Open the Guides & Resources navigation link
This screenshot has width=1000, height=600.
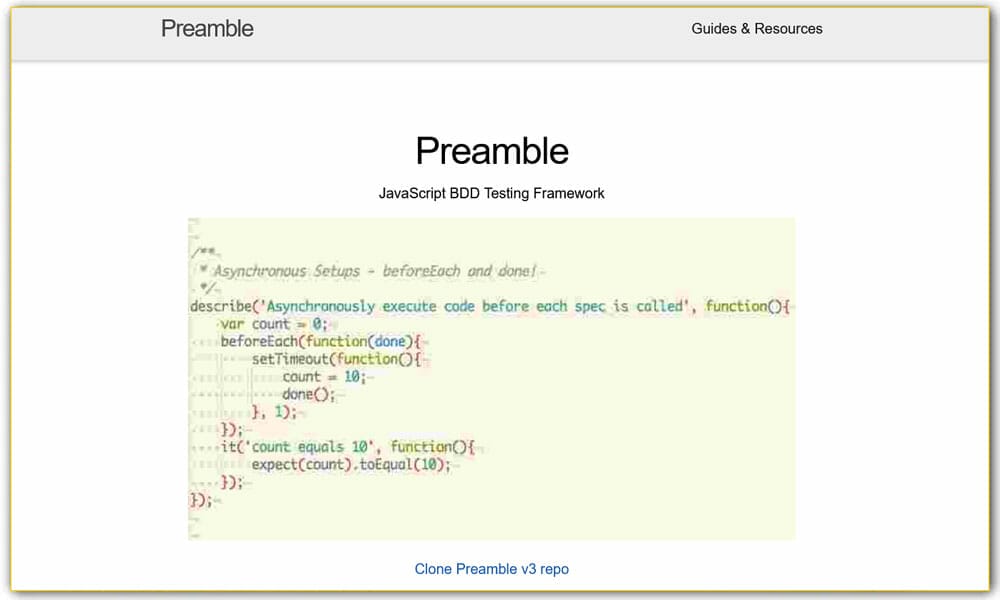[x=756, y=29]
